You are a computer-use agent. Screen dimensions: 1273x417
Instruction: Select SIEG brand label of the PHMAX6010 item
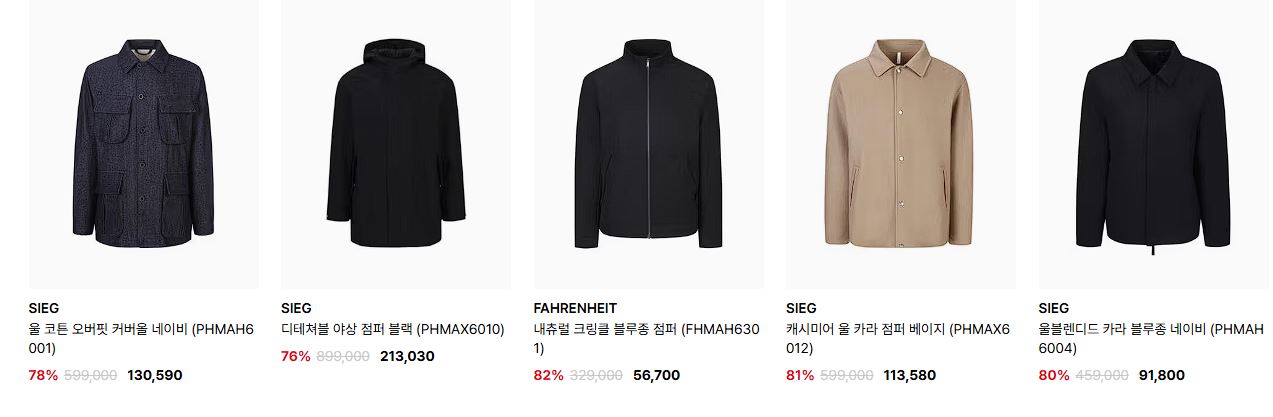point(296,308)
